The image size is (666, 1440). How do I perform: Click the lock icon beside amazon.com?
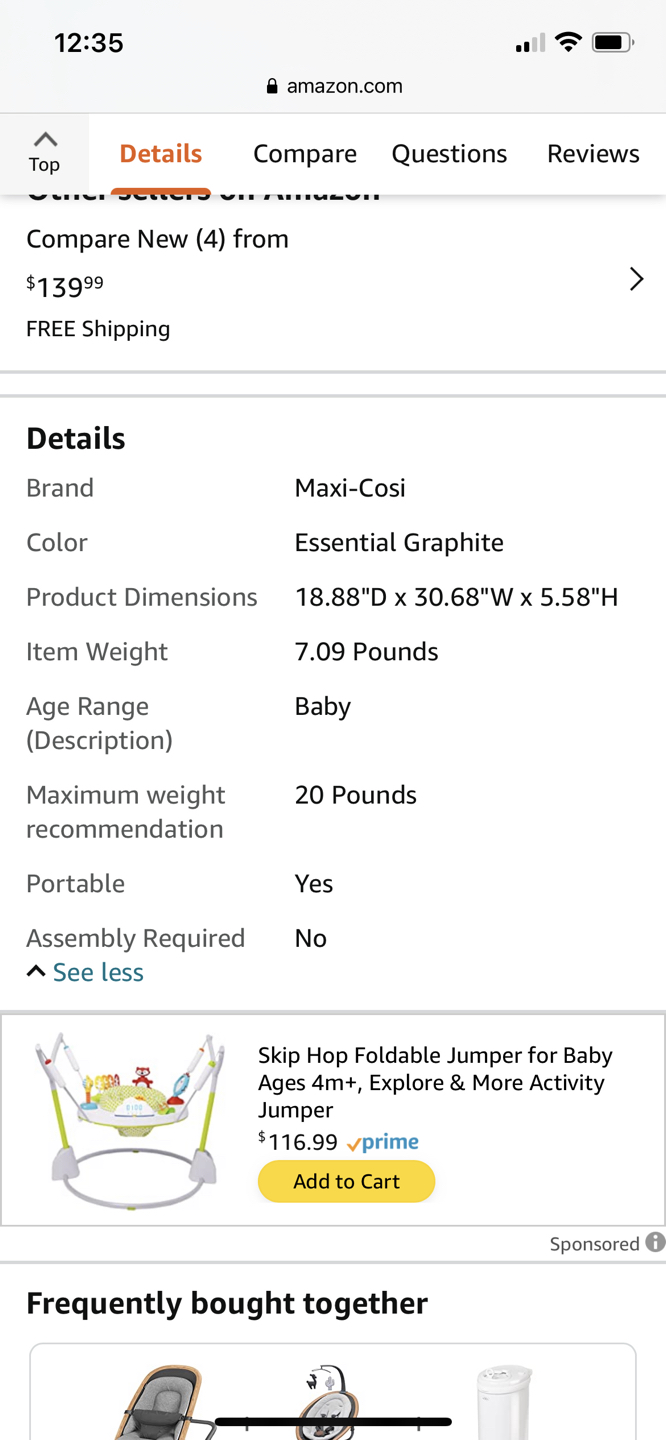(x=272, y=86)
